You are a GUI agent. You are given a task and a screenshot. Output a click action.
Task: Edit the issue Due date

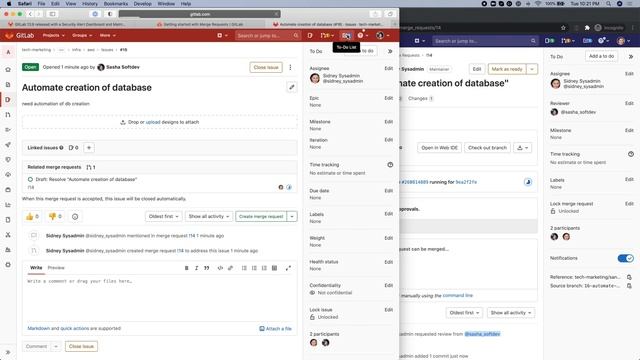coord(389,191)
